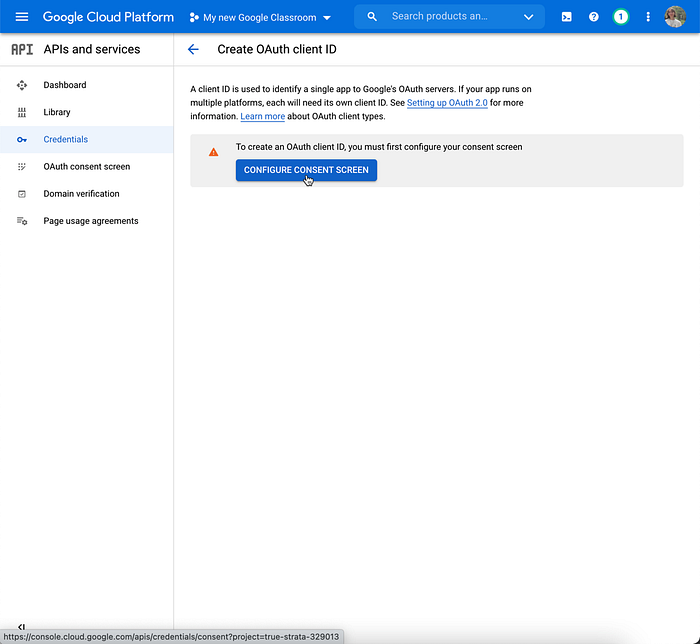
Task: Click the Create OAuth client ID title
Action: click(x=277, y=49)
